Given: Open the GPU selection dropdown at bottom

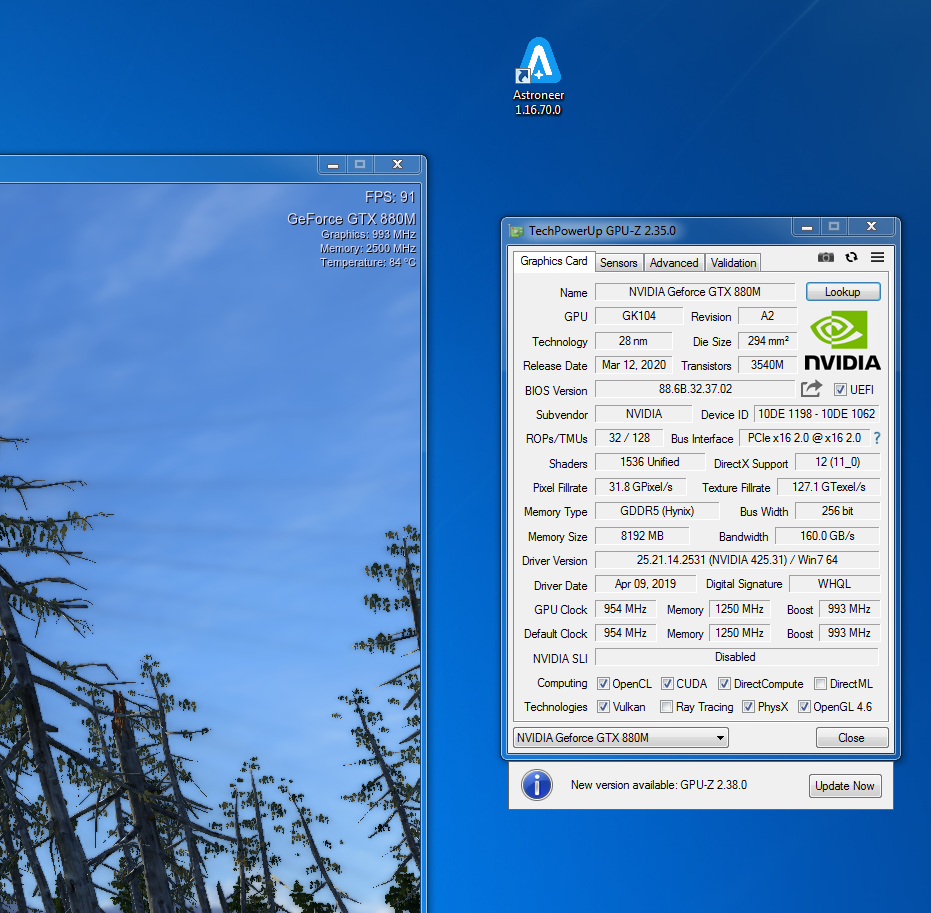Looking at the screenshot, I should [620, 738].
